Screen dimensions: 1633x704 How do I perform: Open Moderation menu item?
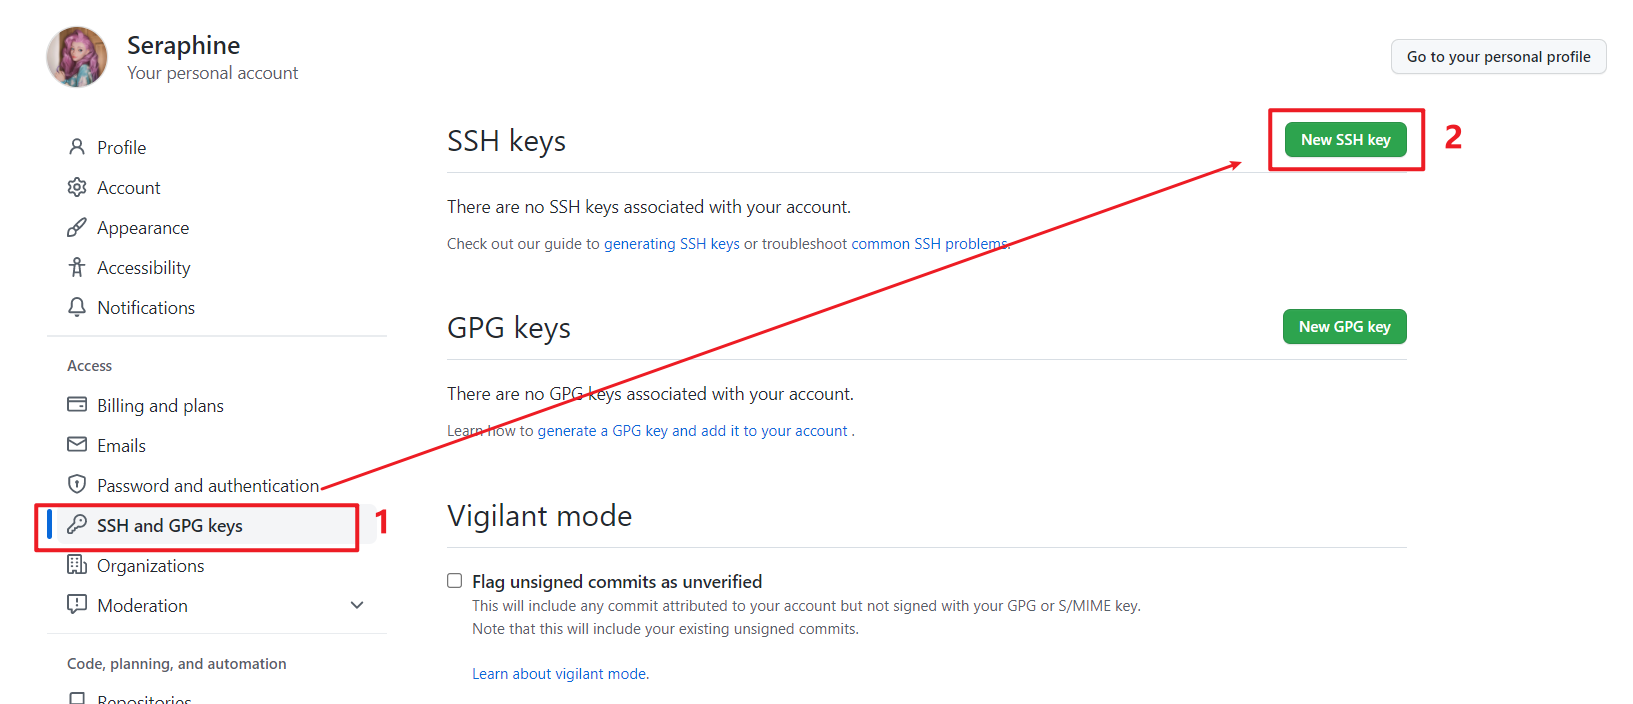(142, 605)
